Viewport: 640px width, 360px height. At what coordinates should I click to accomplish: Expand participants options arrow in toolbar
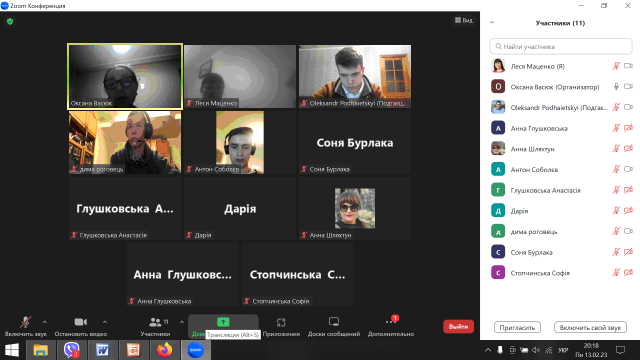(182, 322)
